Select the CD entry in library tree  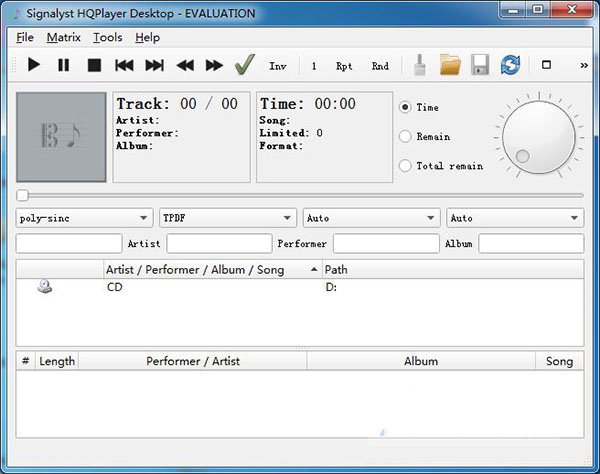[115, 287]
